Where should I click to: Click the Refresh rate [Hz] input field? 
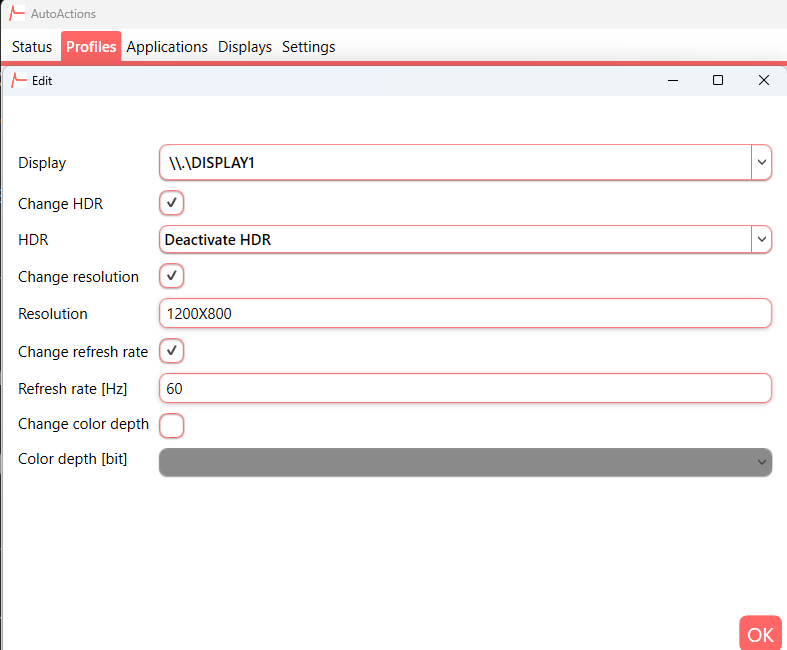[x=465, y=388]
